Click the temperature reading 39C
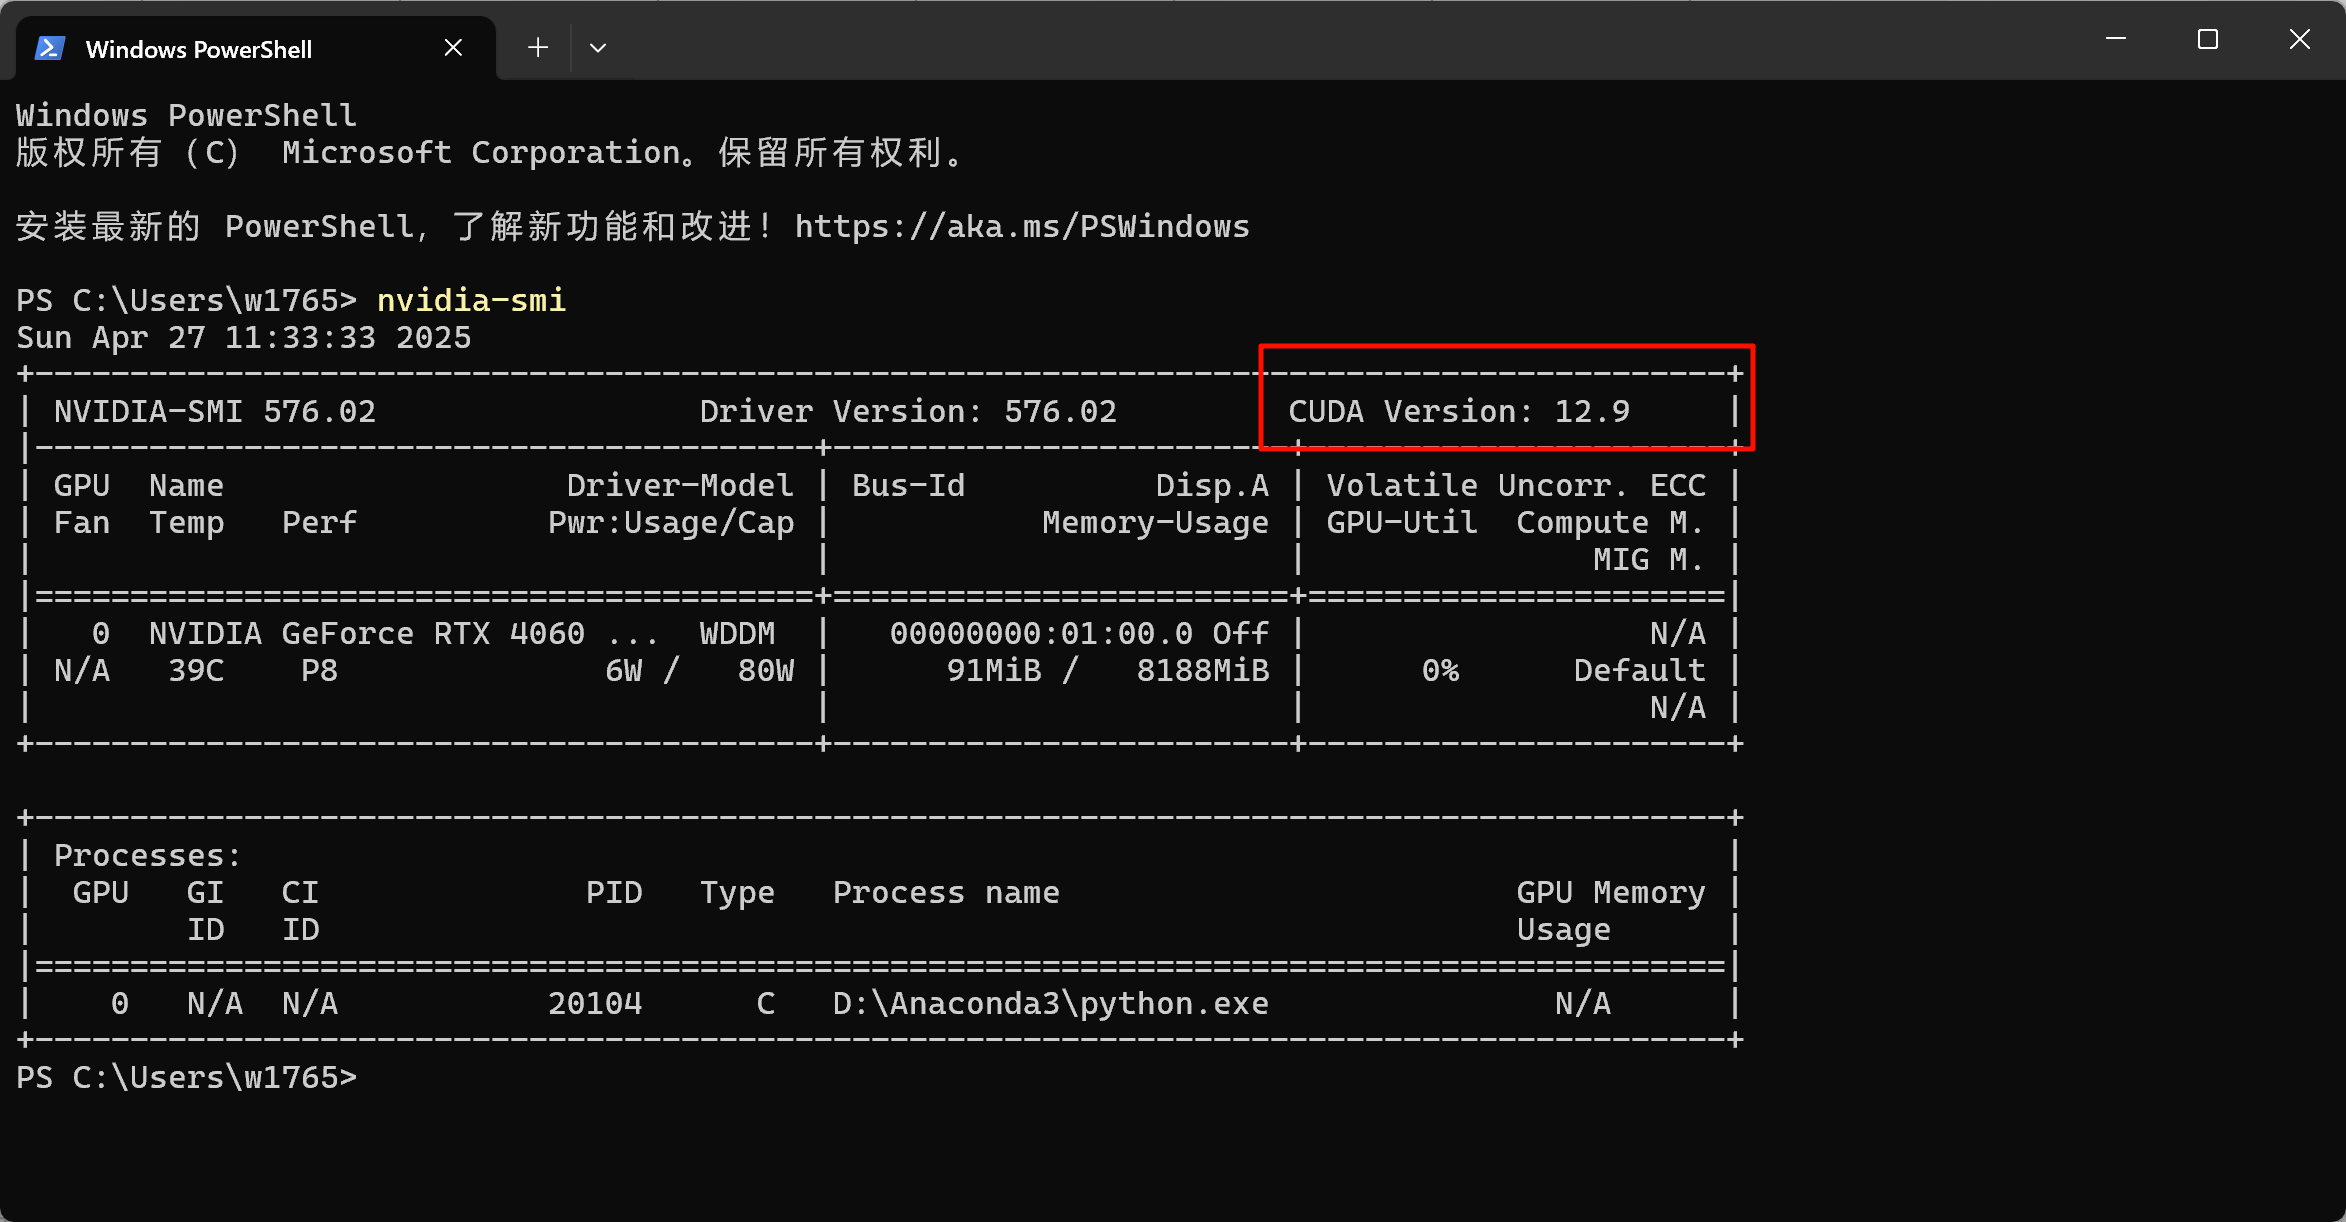 click(196, 670)
